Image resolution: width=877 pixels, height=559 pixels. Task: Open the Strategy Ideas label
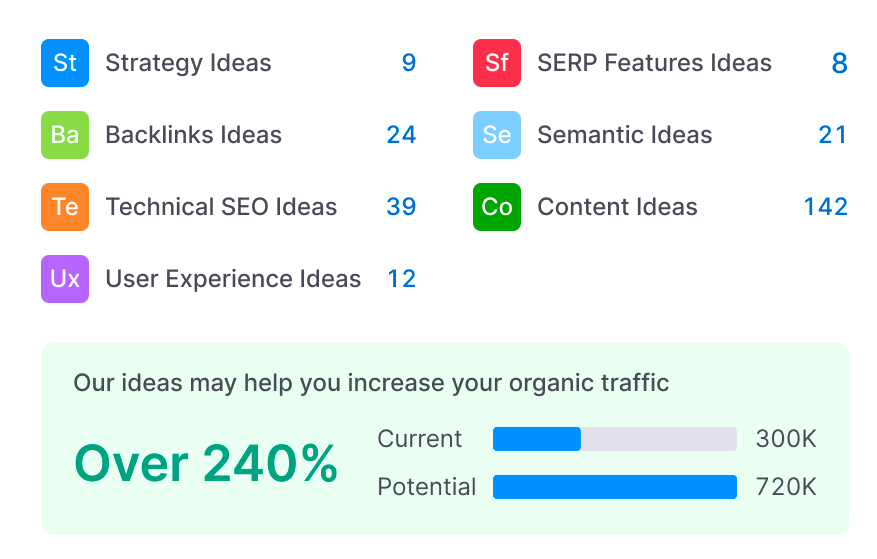(x=188, y=63)
